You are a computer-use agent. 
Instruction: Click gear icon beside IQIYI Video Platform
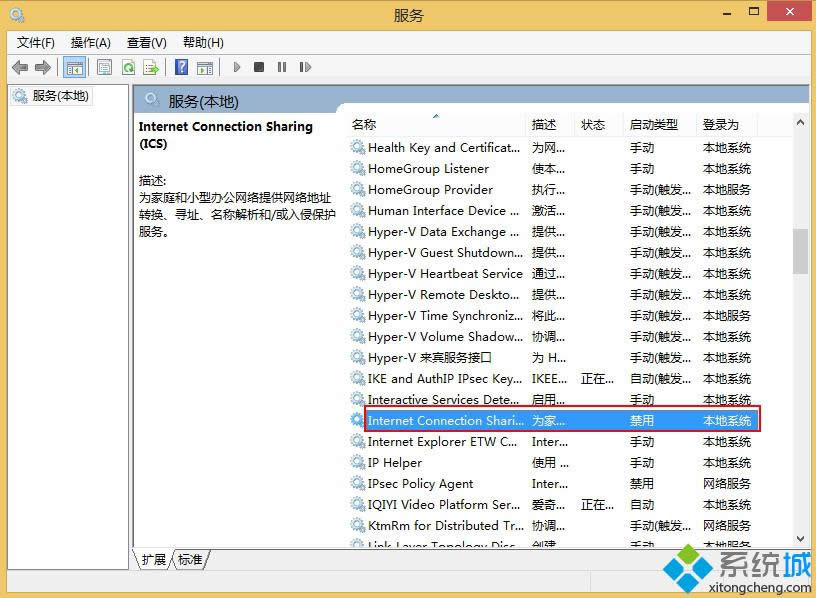point(358,504)
